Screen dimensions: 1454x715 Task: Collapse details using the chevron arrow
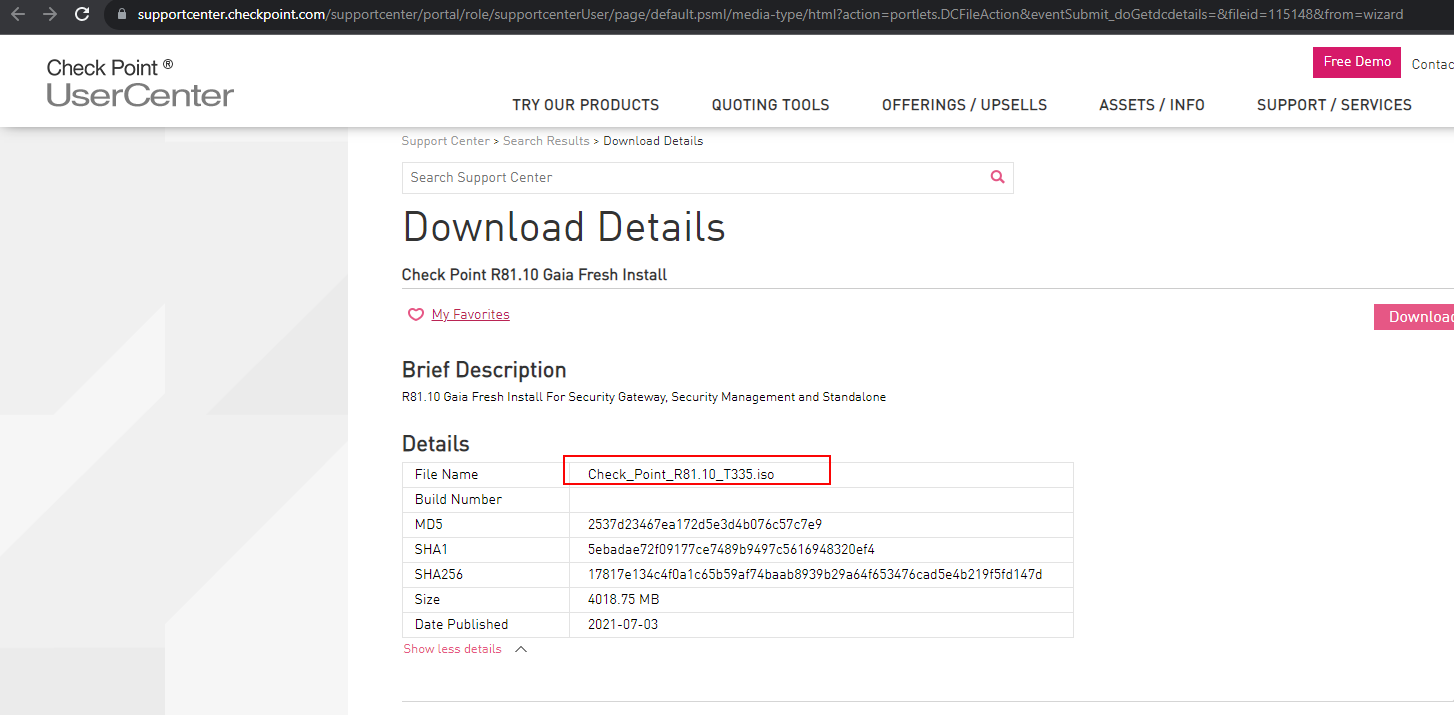point(520,649)
